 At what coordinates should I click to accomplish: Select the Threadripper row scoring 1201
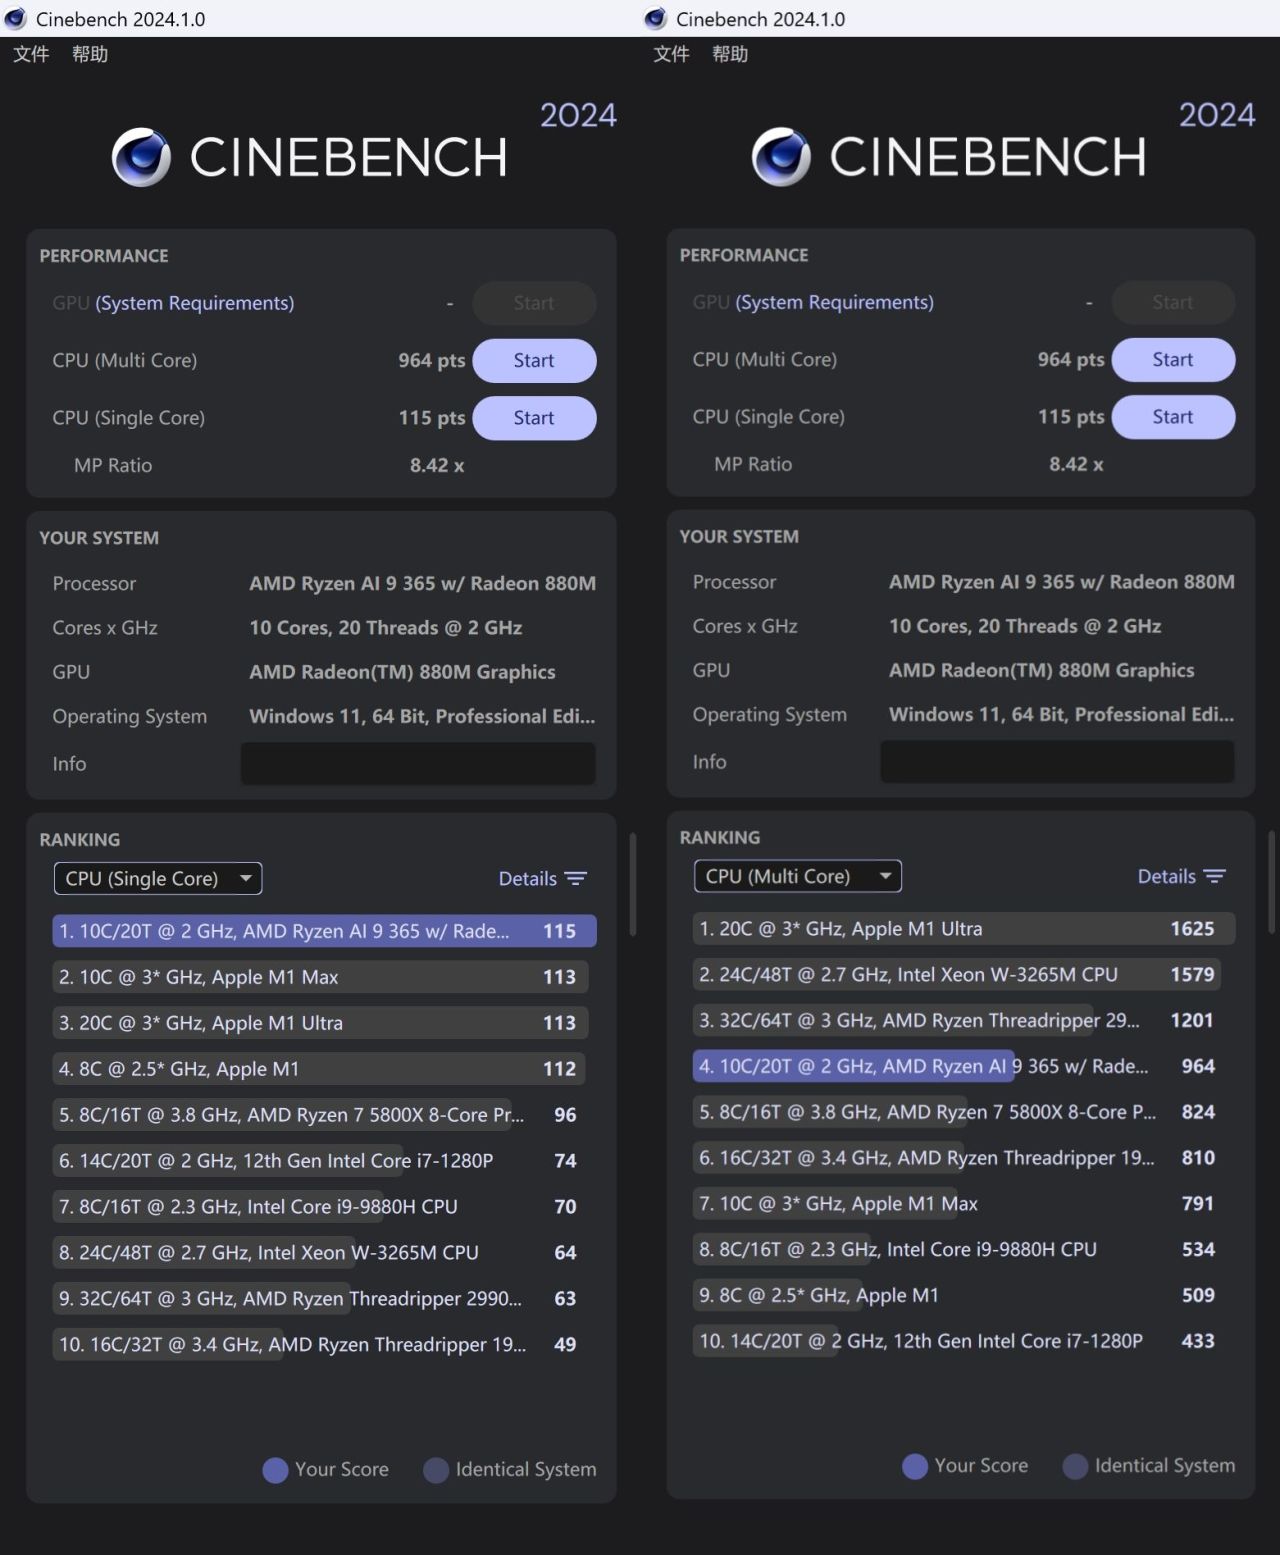click(964, 1021)
